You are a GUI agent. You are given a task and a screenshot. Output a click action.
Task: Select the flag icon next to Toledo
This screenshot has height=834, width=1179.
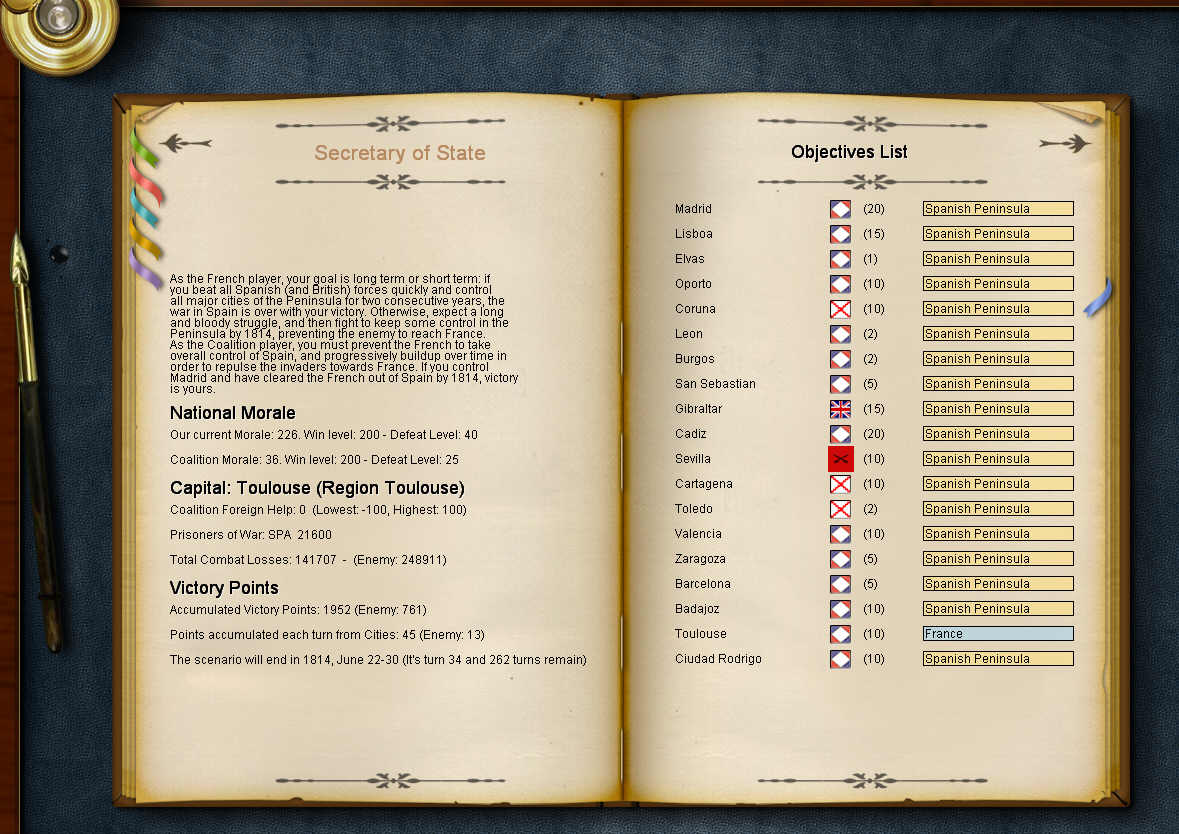[x=840, y=509]
